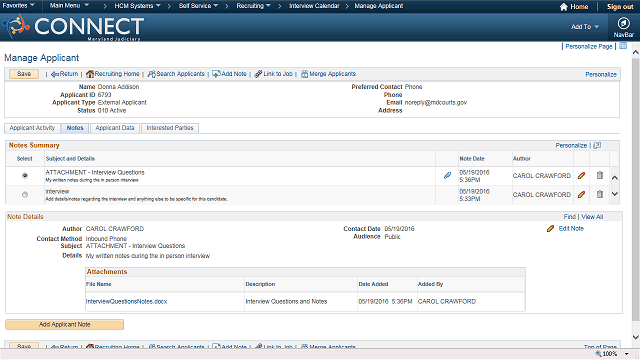The width and height of the screenshot is (640, 360).
Task: Click the vertical page scrollbar thumb
Action: (x=636, y=189)
